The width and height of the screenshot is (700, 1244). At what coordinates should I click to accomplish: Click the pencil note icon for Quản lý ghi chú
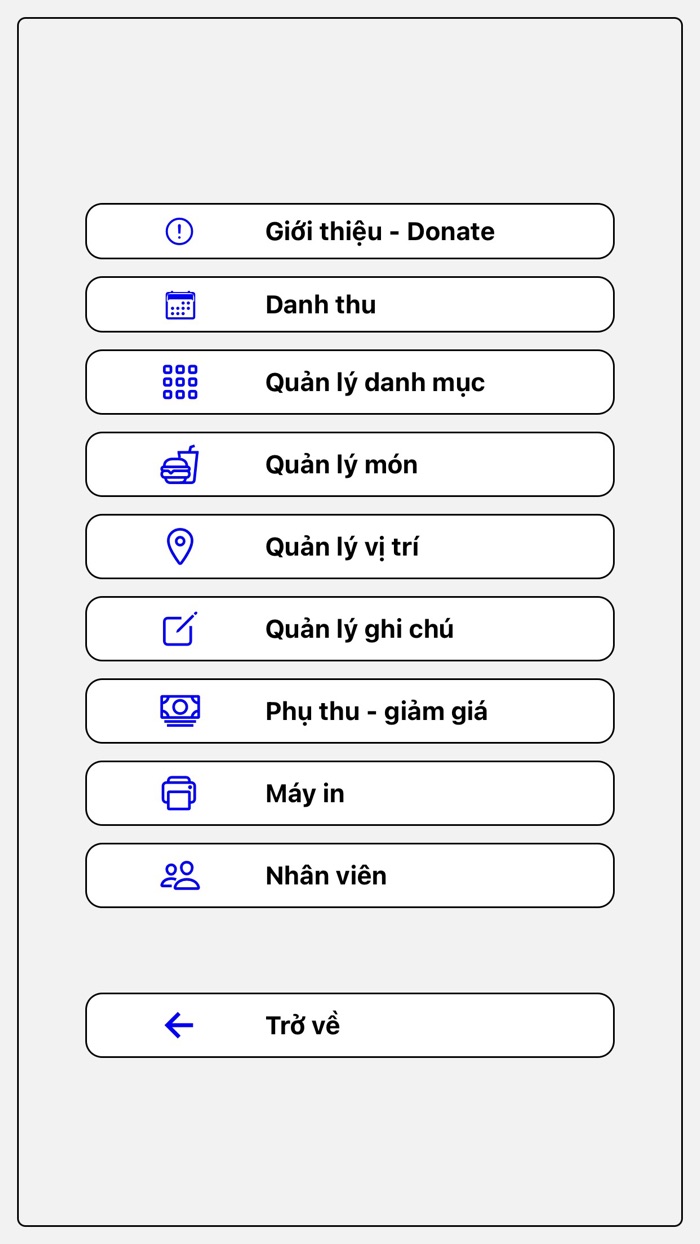[179, 628]
